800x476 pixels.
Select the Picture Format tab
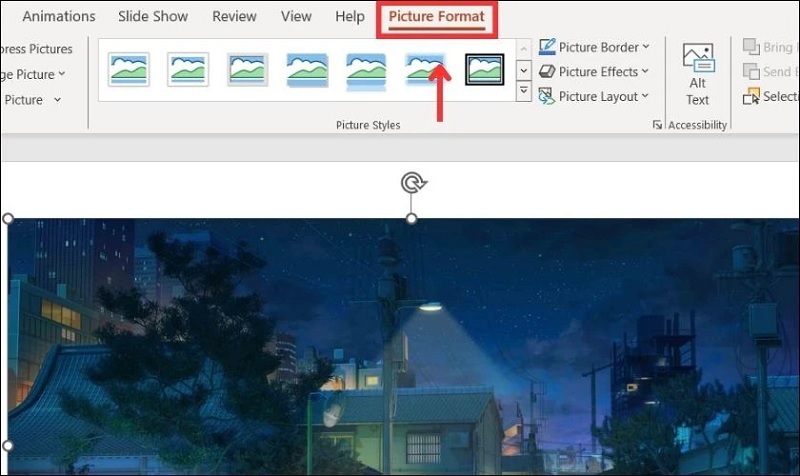pos(436,17)
